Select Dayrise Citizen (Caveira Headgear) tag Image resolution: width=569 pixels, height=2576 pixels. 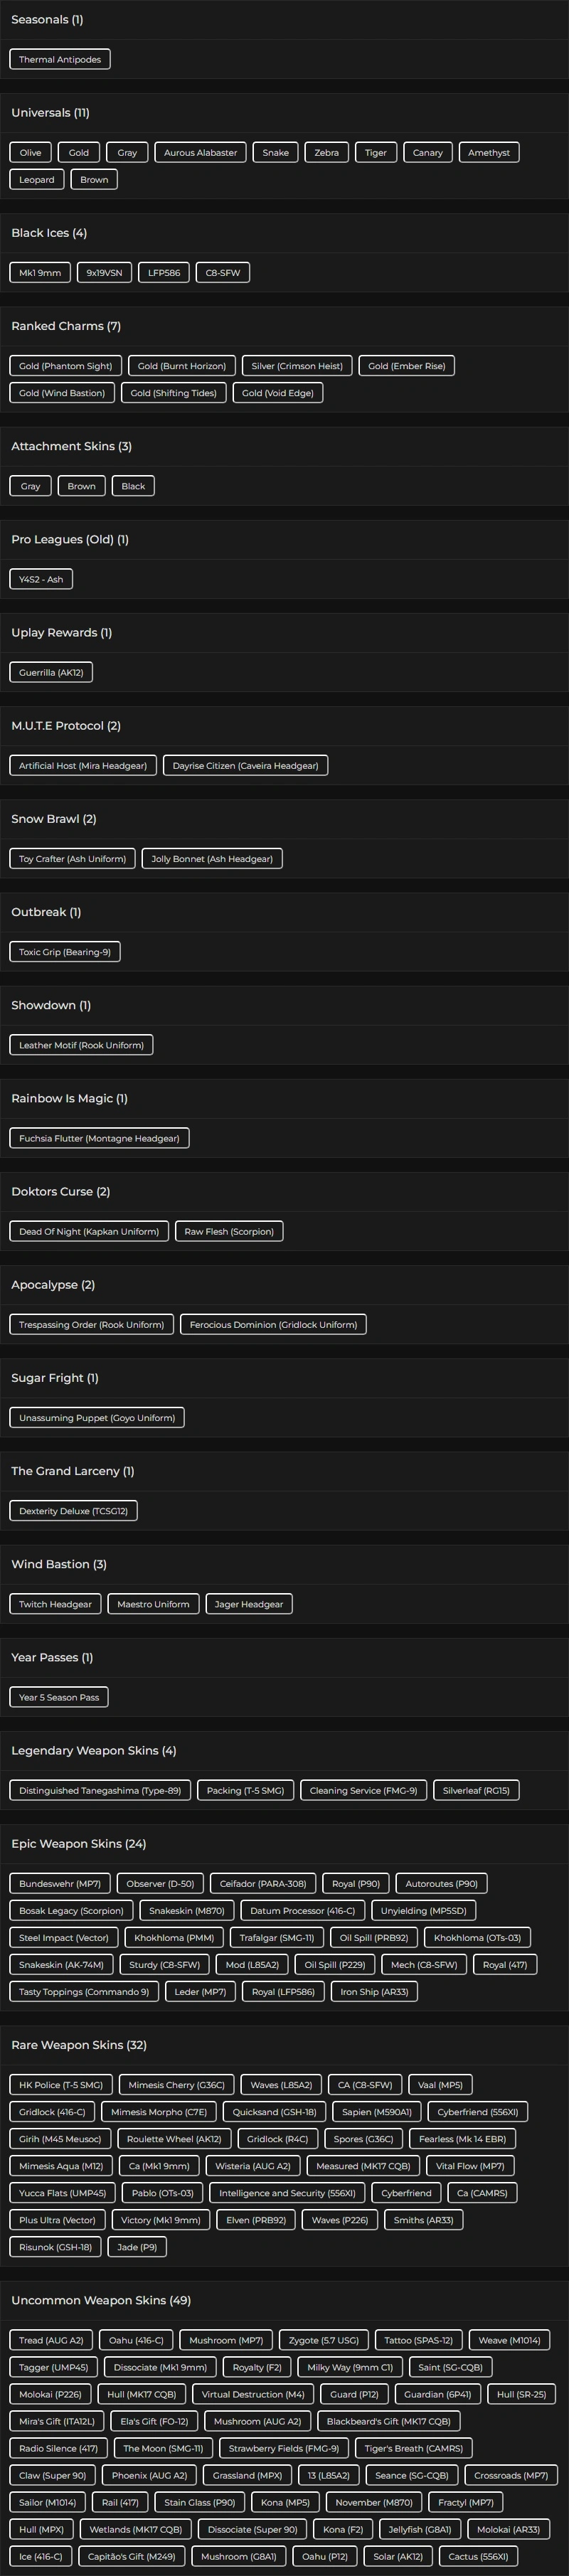[245, 766]
